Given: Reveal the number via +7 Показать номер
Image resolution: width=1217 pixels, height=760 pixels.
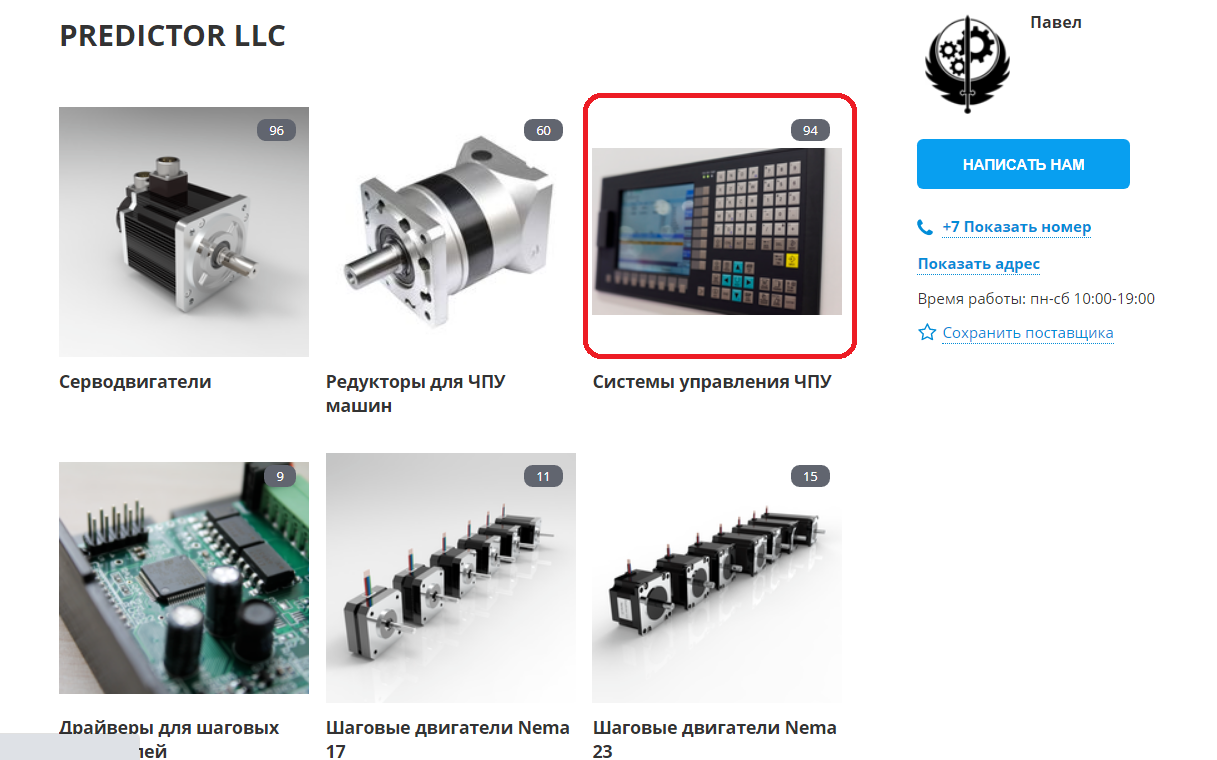Looking at the screenshot, I should [x=1016, y=227].
